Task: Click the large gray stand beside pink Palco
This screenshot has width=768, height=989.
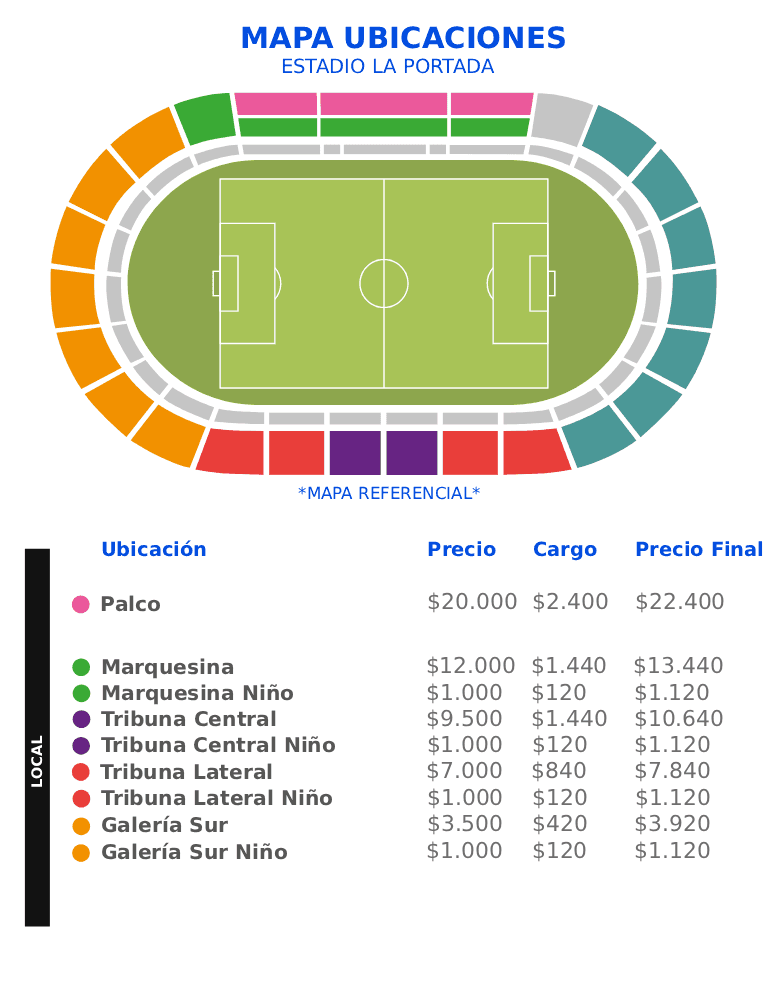Action: pyautogui.click(x=561, y=117)
